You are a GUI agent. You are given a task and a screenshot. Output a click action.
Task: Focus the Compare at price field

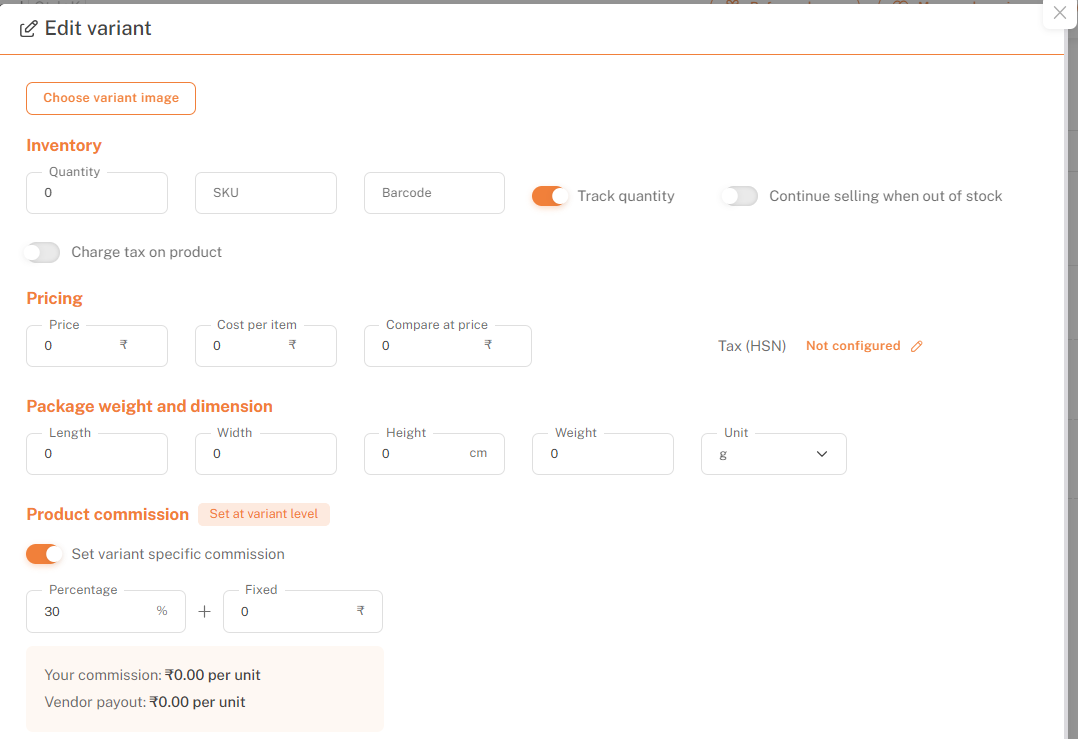point(448,346)
